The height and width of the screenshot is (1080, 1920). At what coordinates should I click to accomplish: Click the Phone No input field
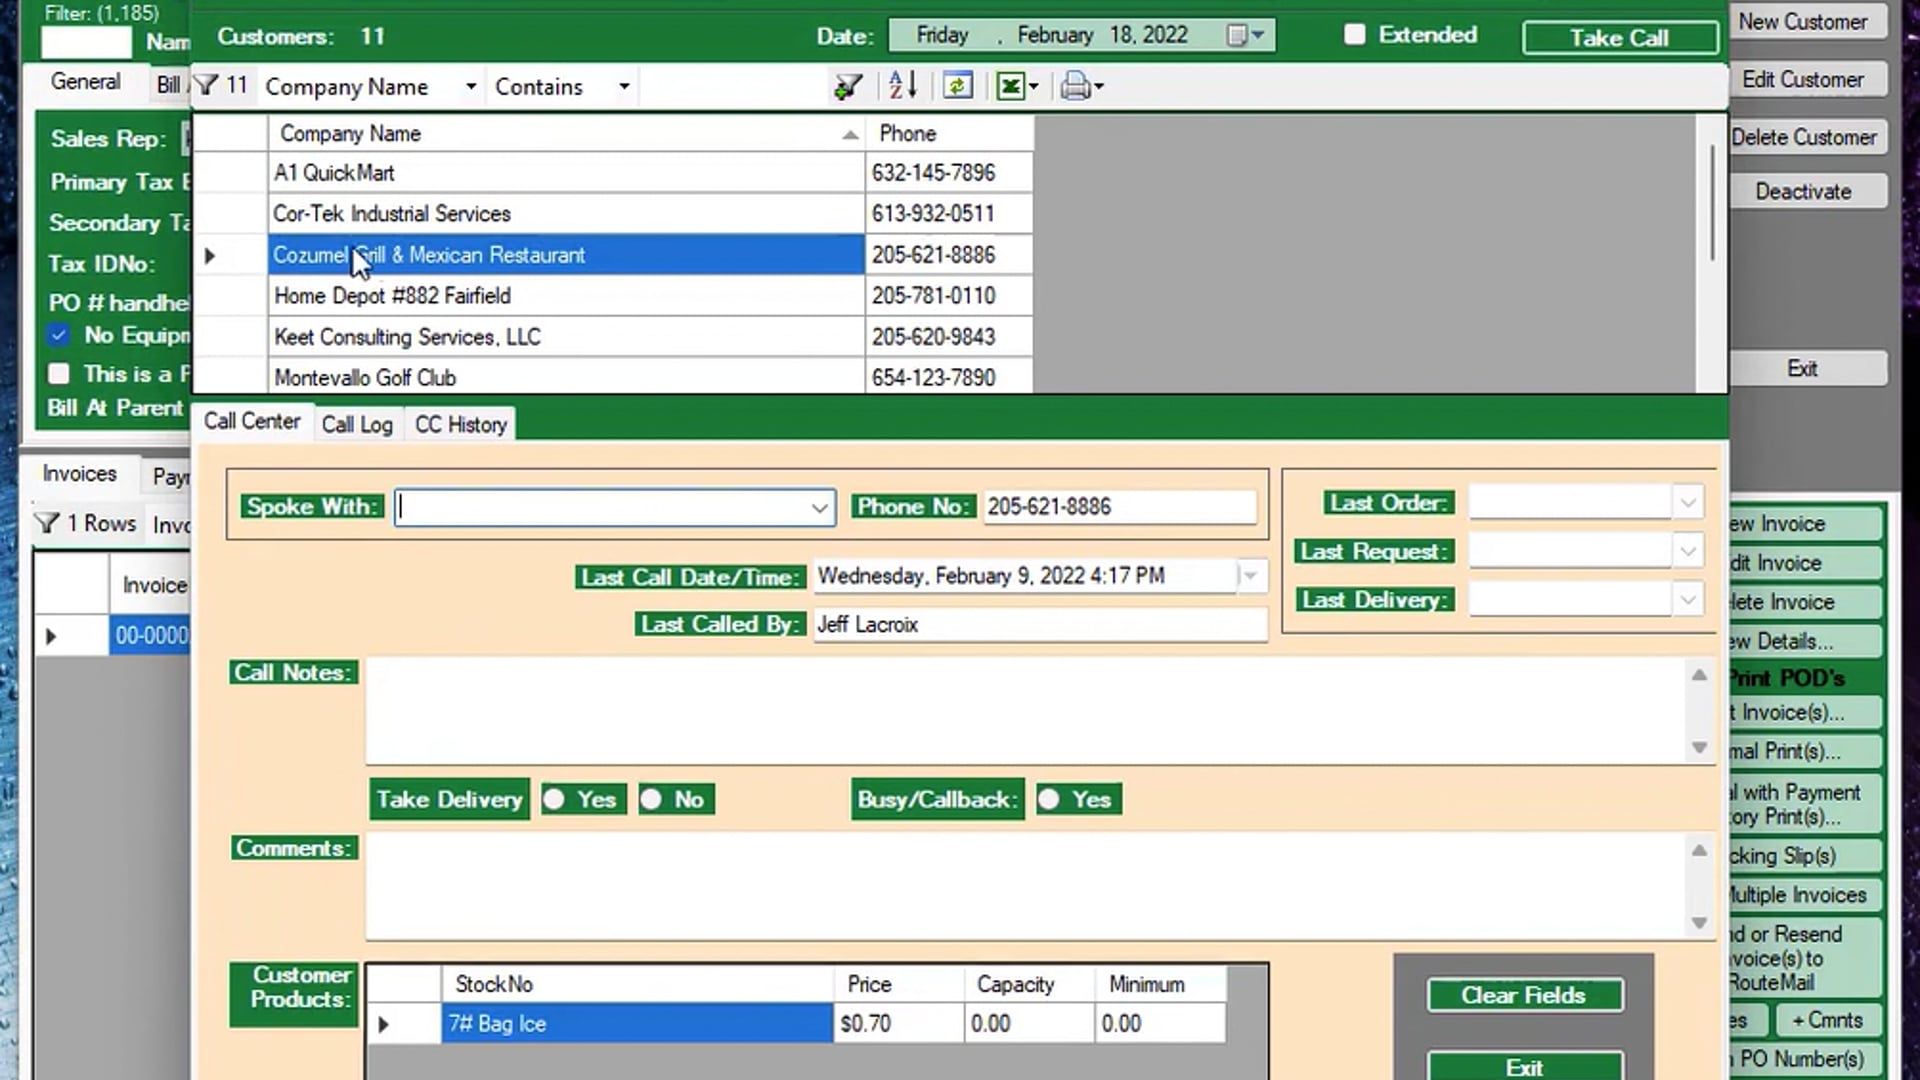pyautogui.click(x=1119, y=507)
